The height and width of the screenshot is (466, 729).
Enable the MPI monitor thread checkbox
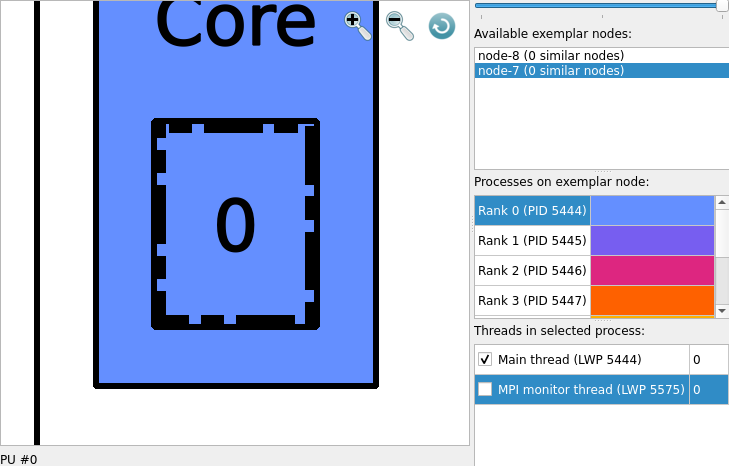[x=485, y=390]
